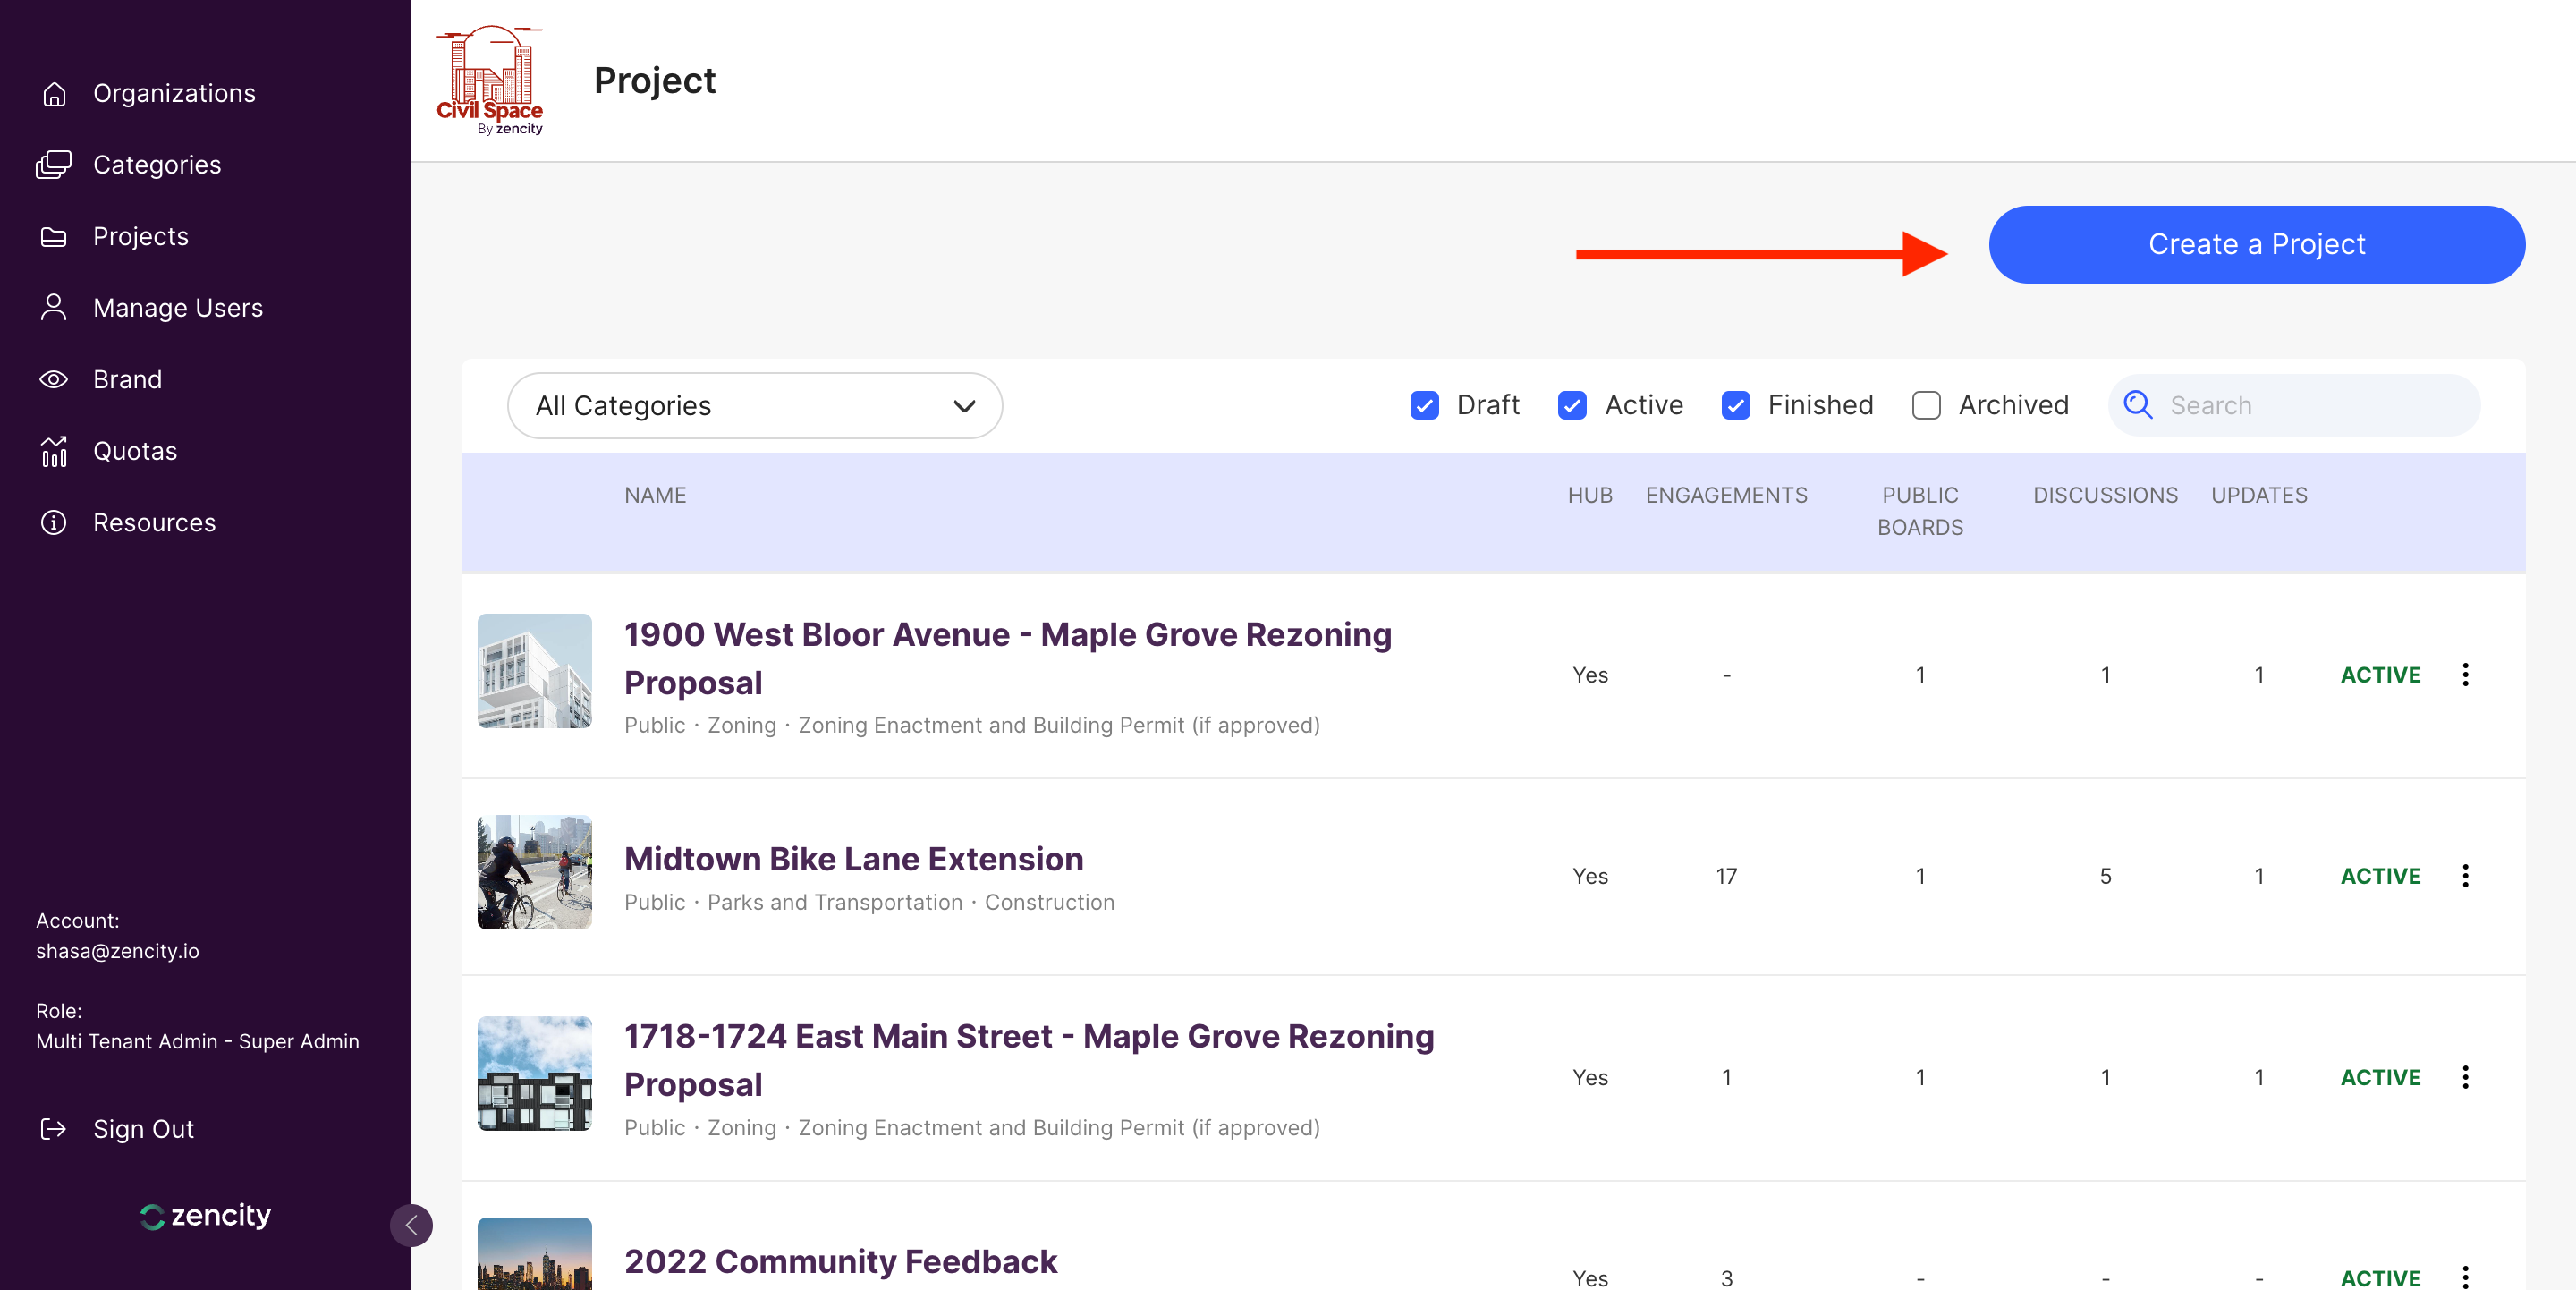Image resolution: width=2576 pixels, height=1290 pixels.
Task: Open the All Categories dropdown
Action: tap(755, 406)
